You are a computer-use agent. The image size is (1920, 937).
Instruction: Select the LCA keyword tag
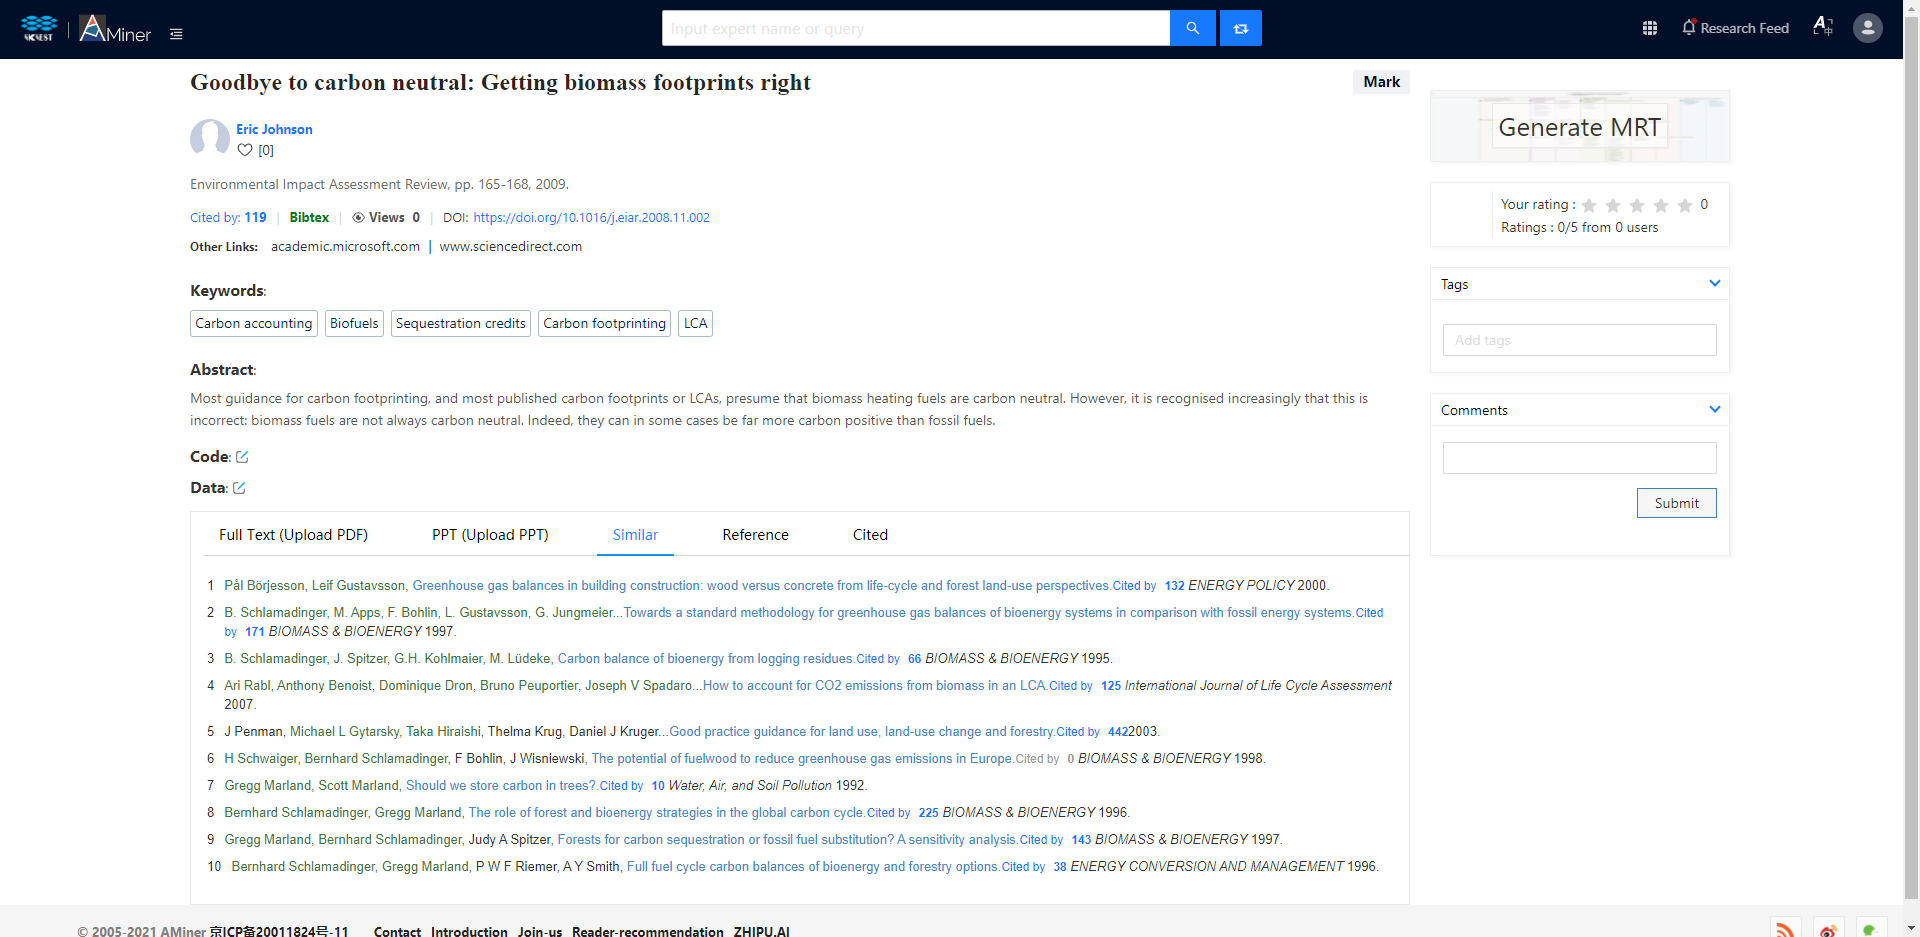695,323
